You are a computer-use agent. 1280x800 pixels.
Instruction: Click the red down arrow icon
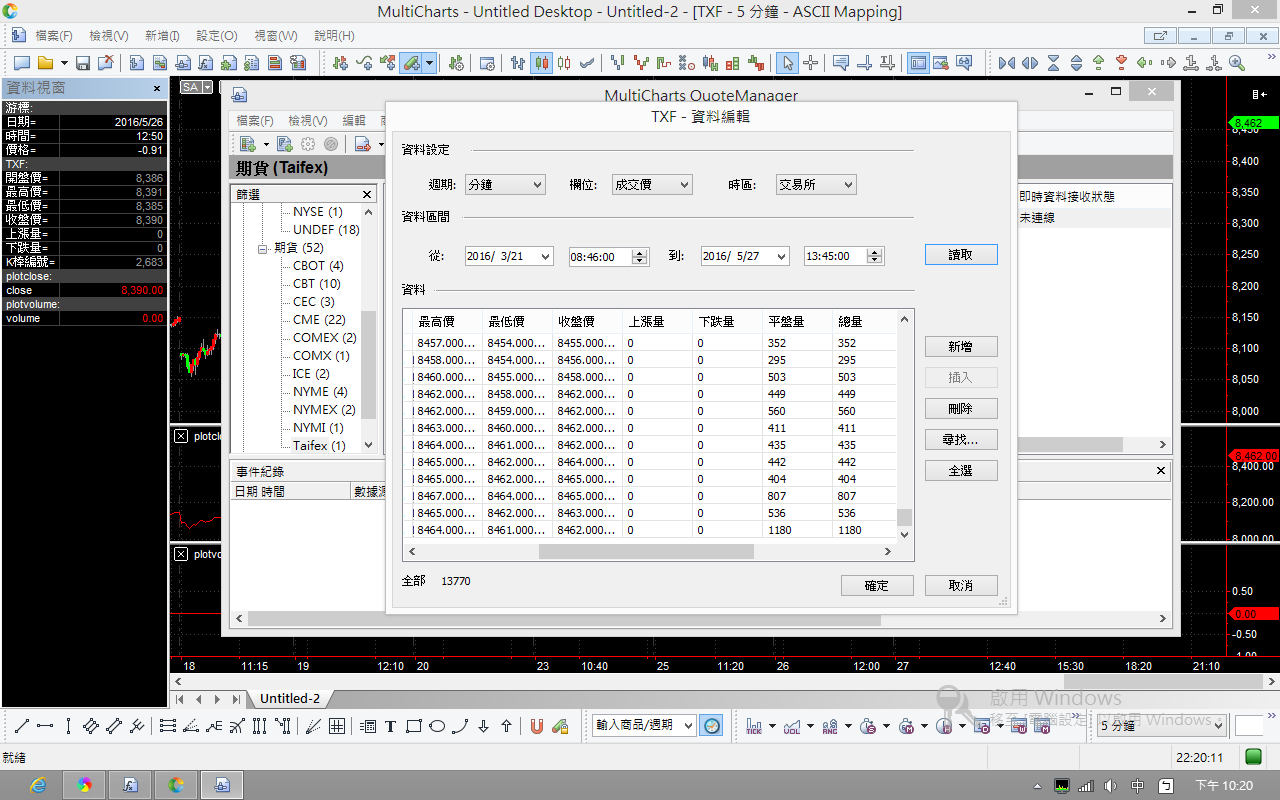pos(1122,63)
